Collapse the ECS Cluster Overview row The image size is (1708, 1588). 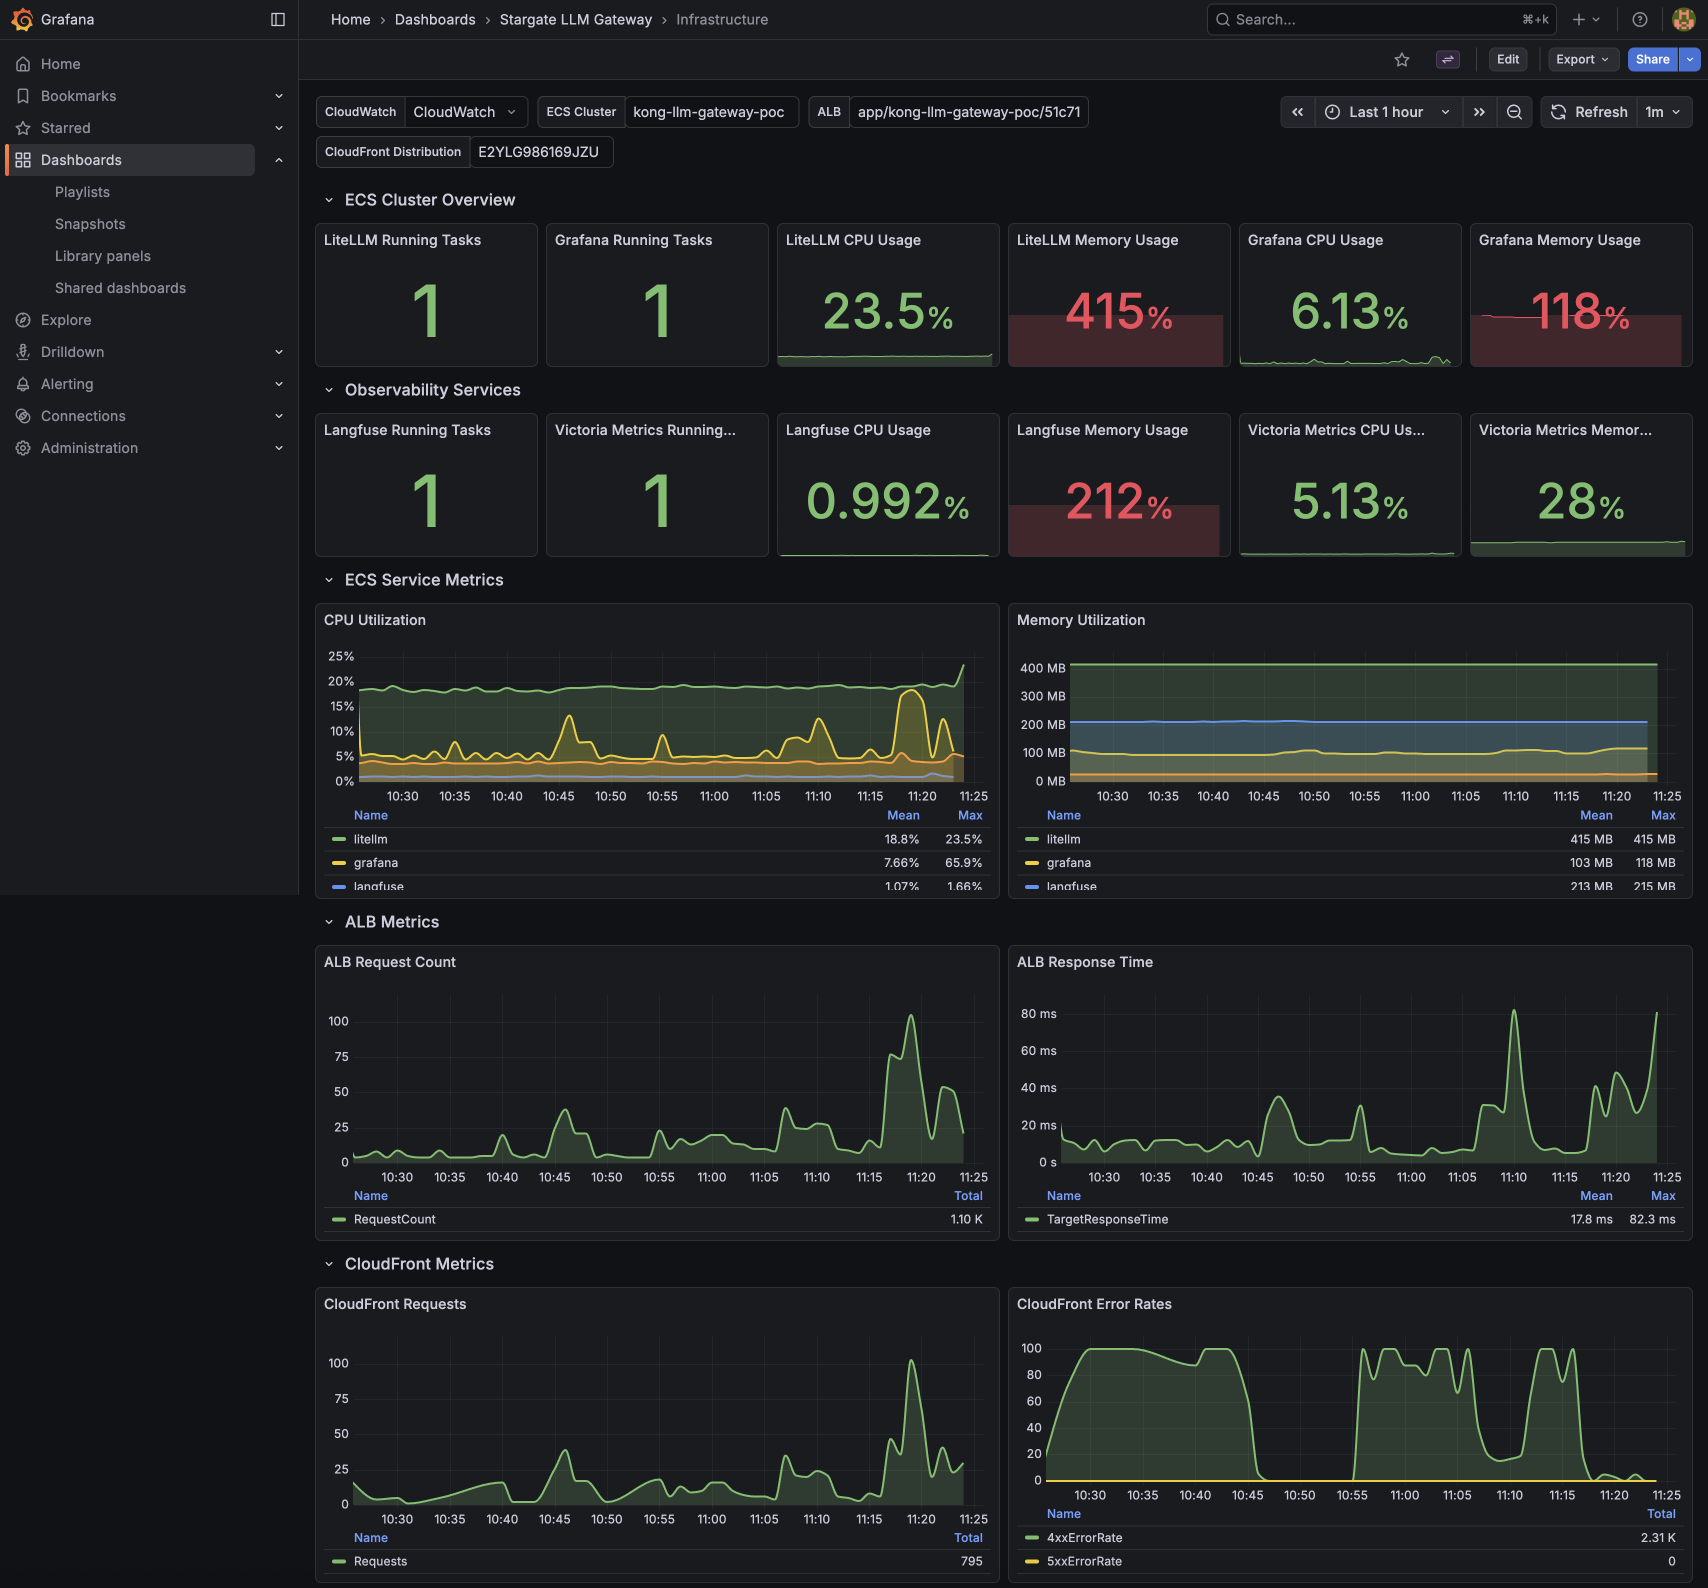pos(328,200)
